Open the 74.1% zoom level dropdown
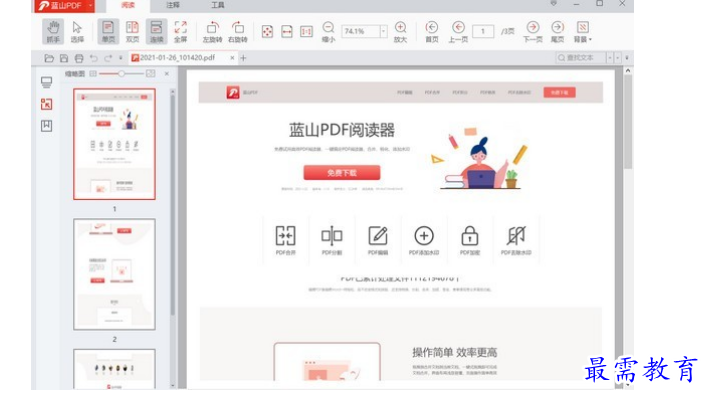This screenshot has height=401, width=706. click(x=384, y=32)
